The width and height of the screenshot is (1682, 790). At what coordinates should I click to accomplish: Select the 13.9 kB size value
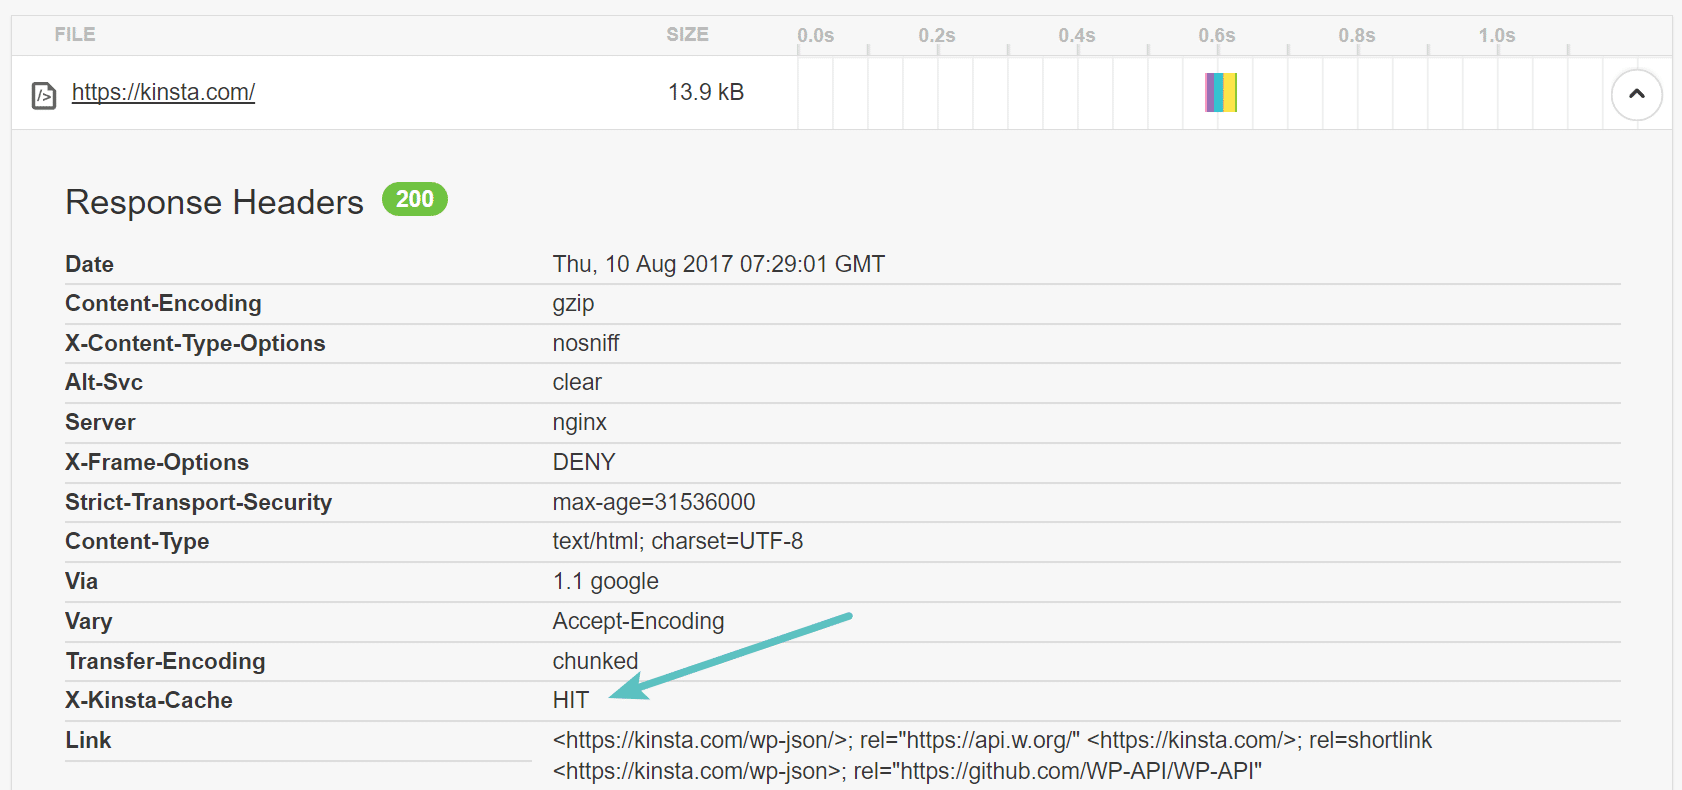pyautogui.click(x=706, y=92)
